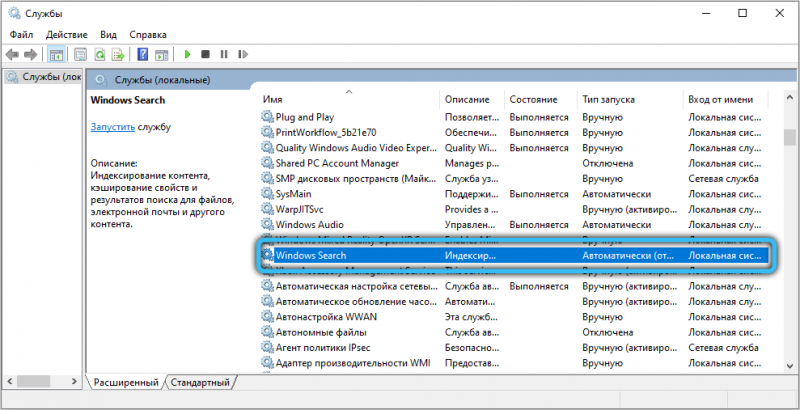This screenshot has height=410, width=800.
Task: Sort by the Тип запуска column header
Action: pos(608,99)
